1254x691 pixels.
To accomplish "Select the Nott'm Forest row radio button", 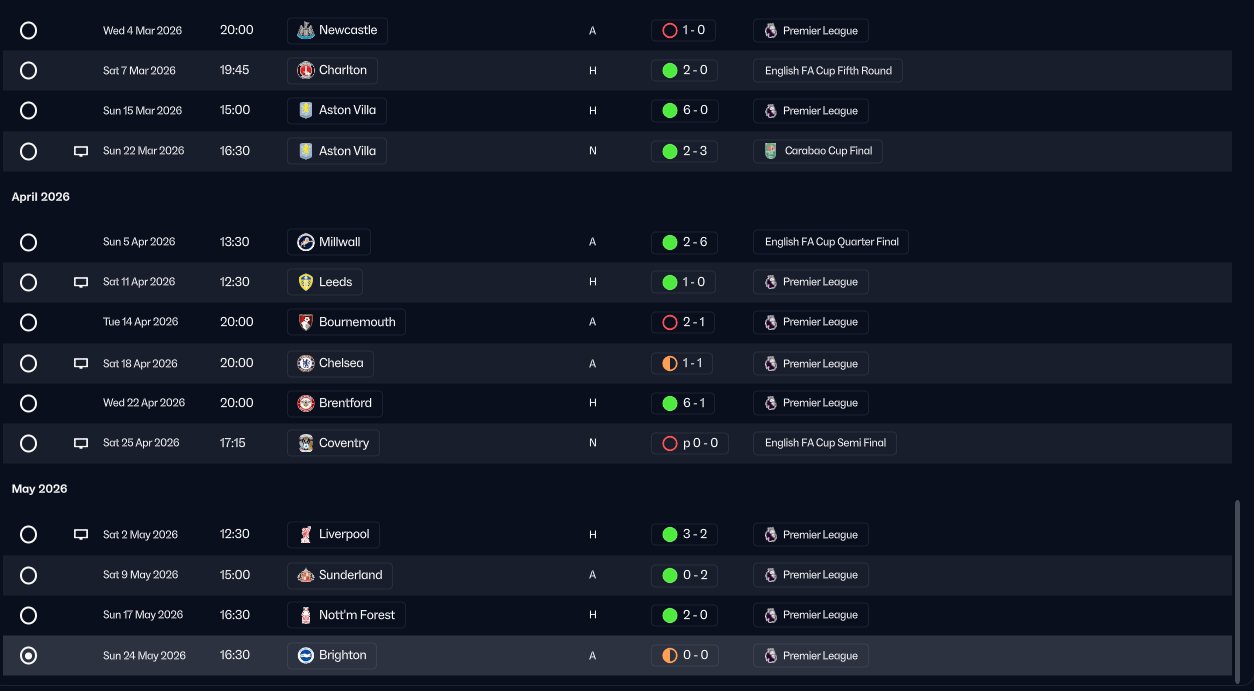I will pyautogui.click(x=28, y=615).
